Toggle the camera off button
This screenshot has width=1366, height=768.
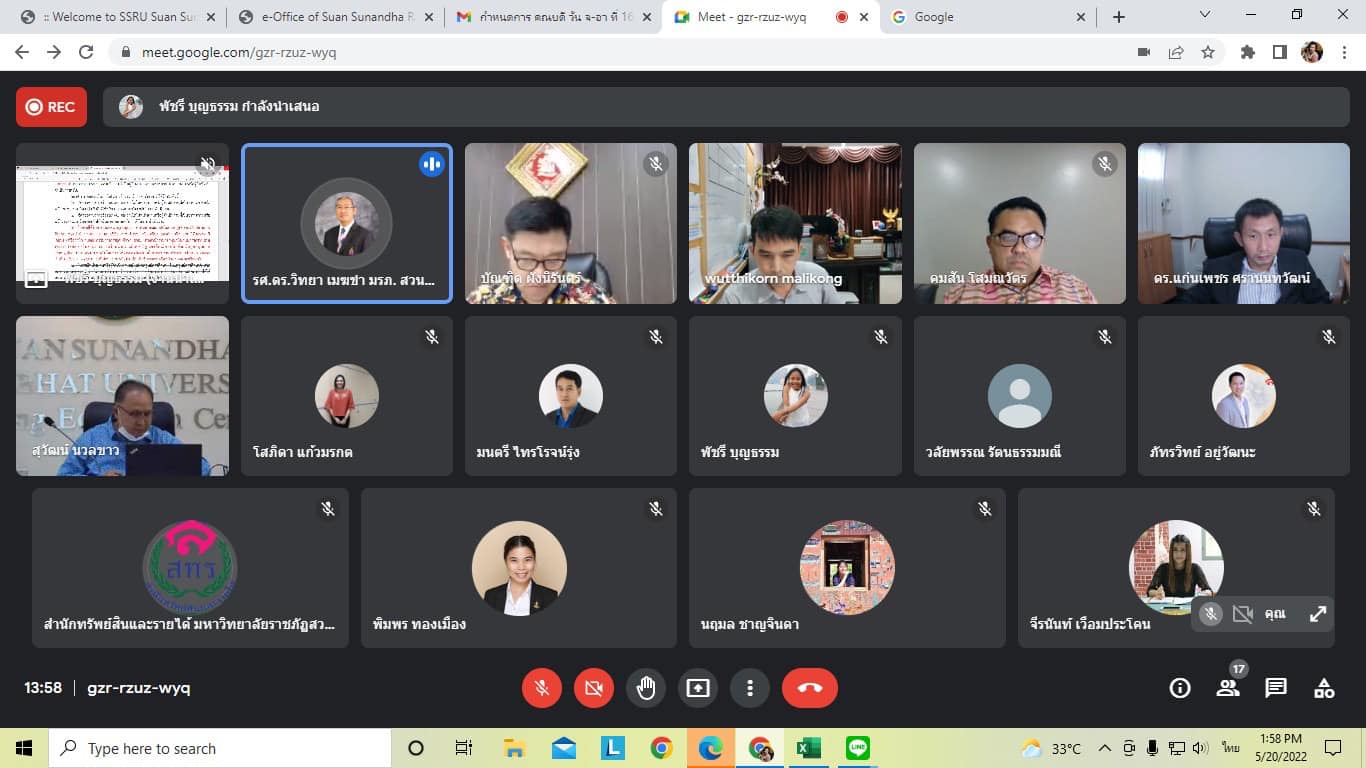coord(594,688)
